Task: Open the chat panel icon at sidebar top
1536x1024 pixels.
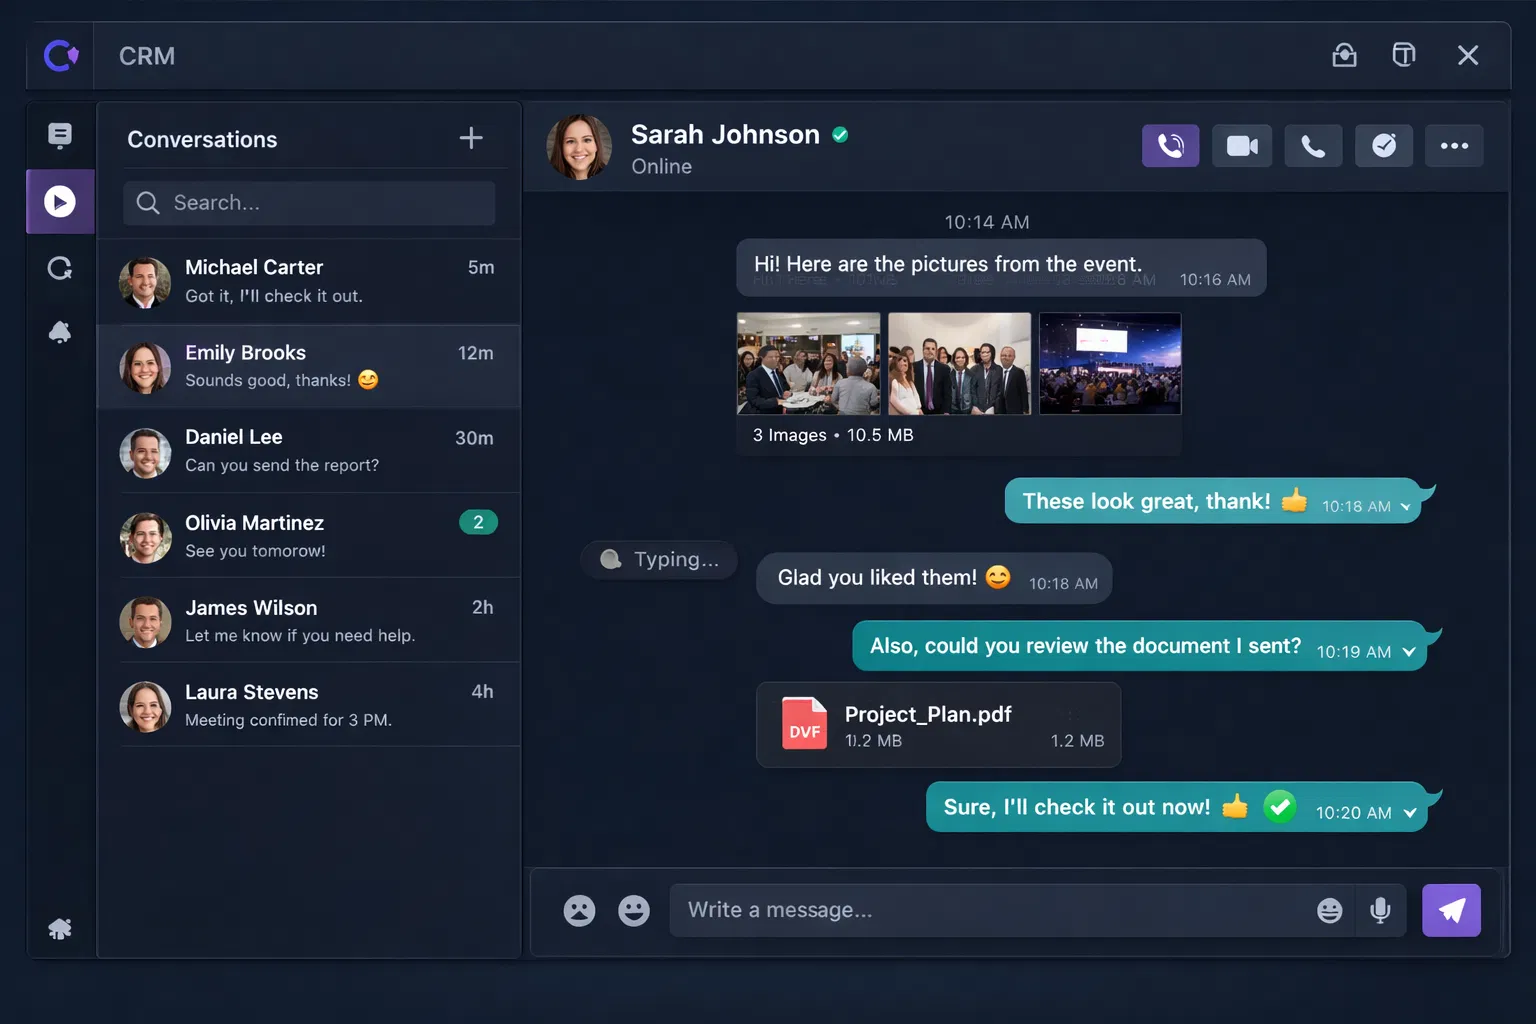Action: (x=60, y=135)
